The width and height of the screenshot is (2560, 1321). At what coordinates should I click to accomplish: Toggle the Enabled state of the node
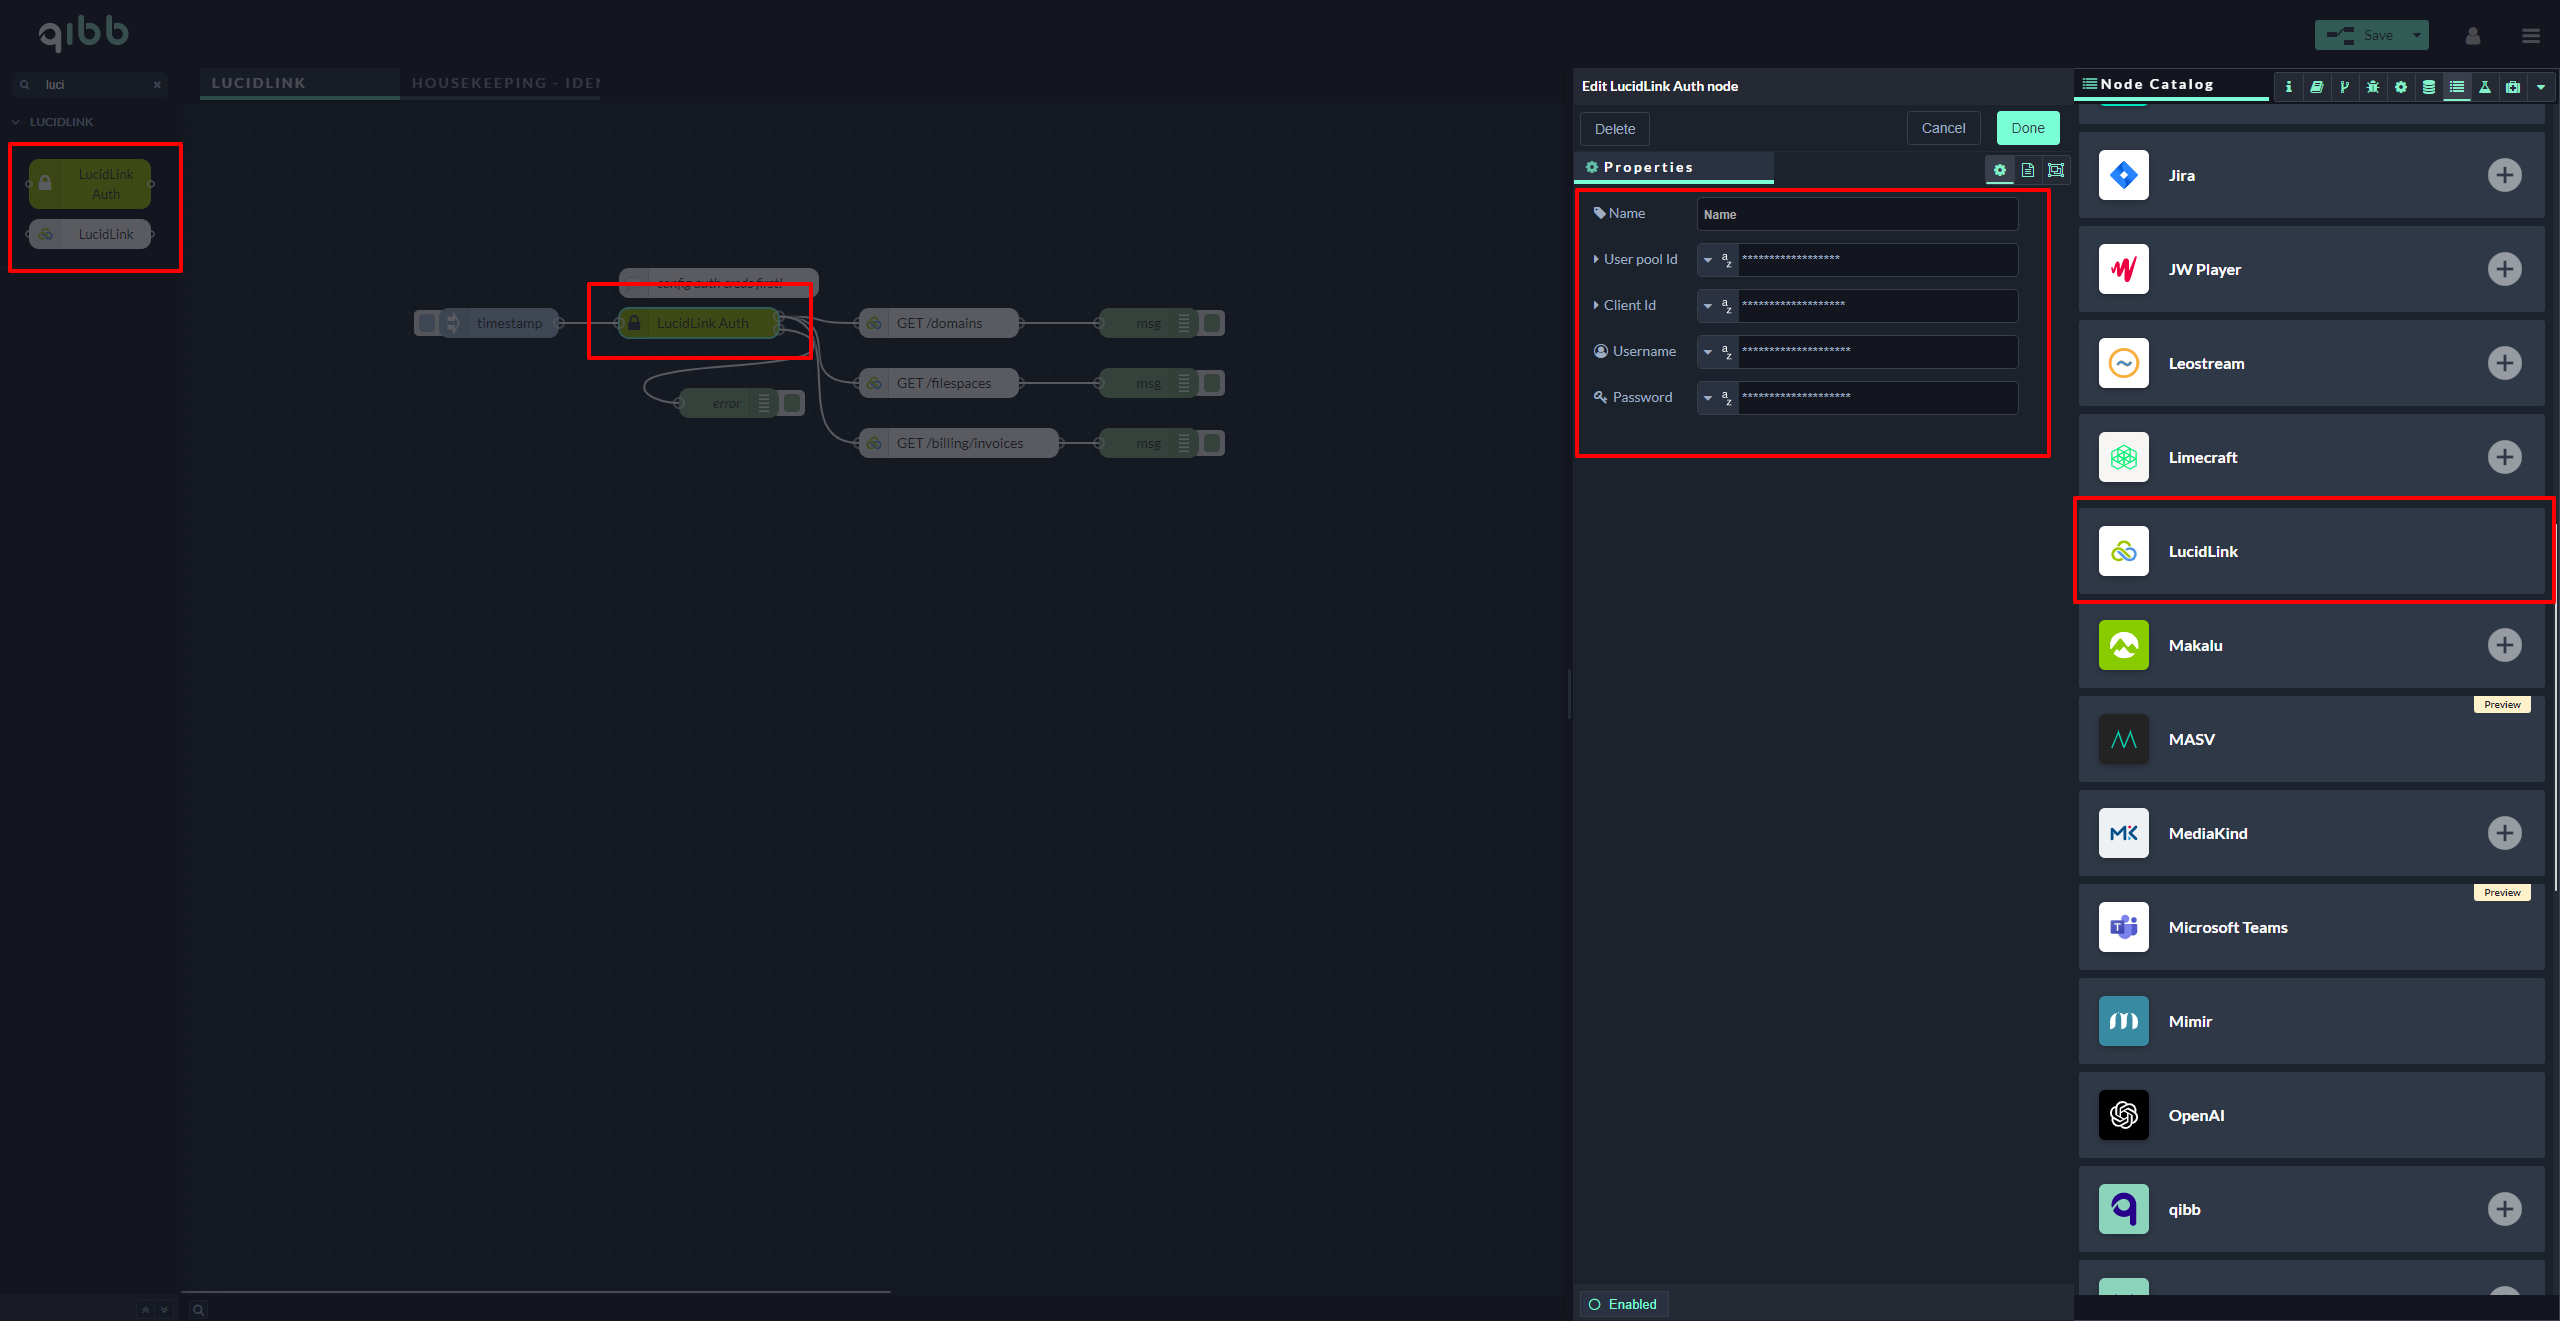pos(1623,1304)
